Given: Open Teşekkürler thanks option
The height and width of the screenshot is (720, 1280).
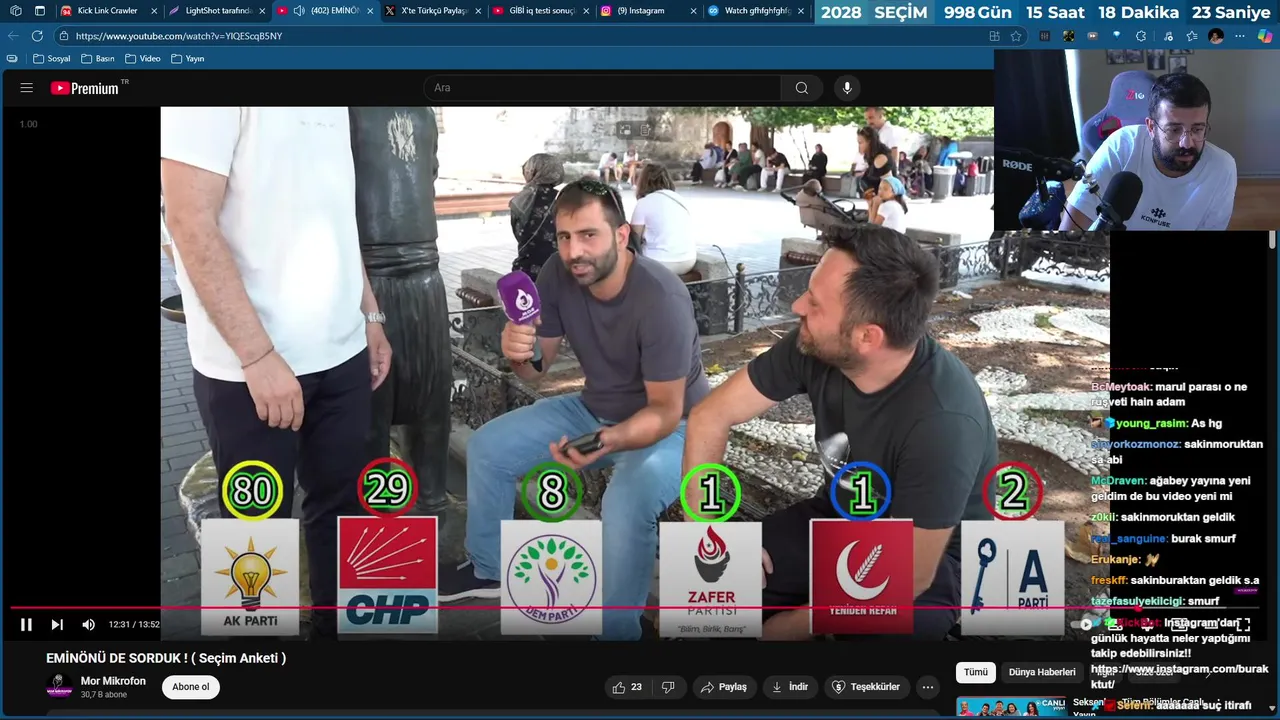Looking at the screenshot, I should pos(866,687).
